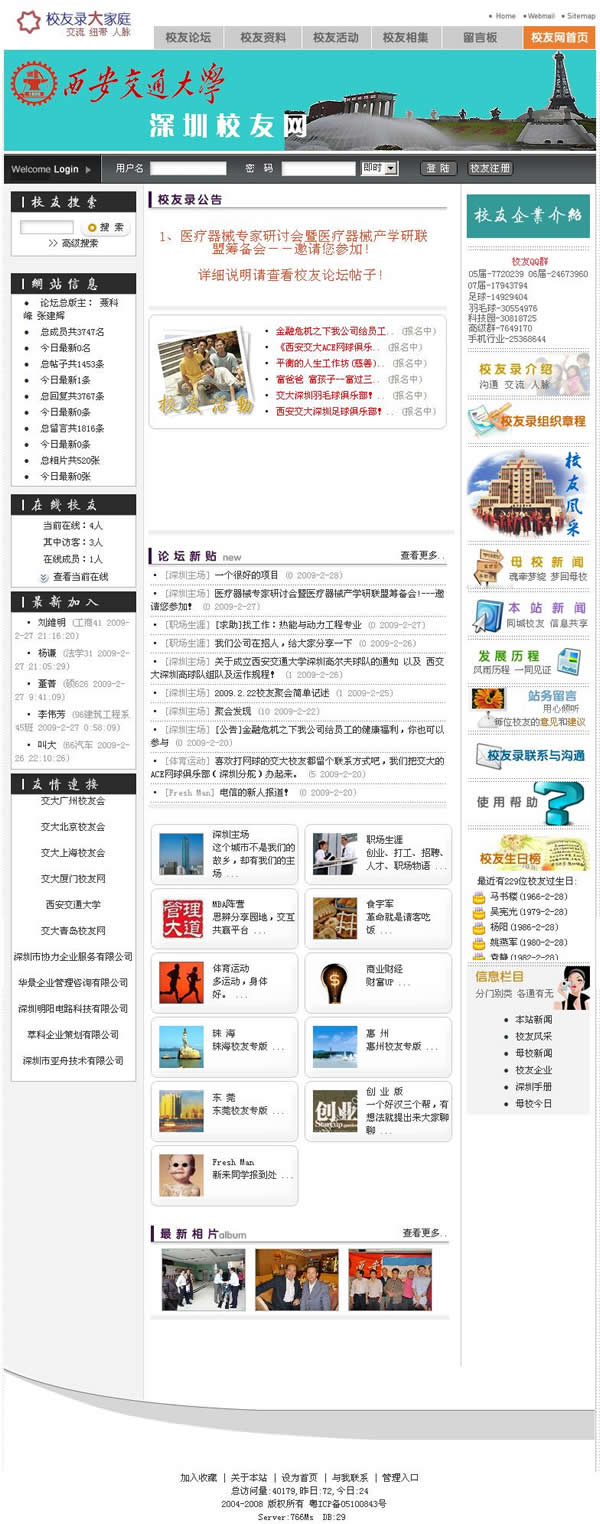Open new member 刘维明 profile

pos(52,623)
